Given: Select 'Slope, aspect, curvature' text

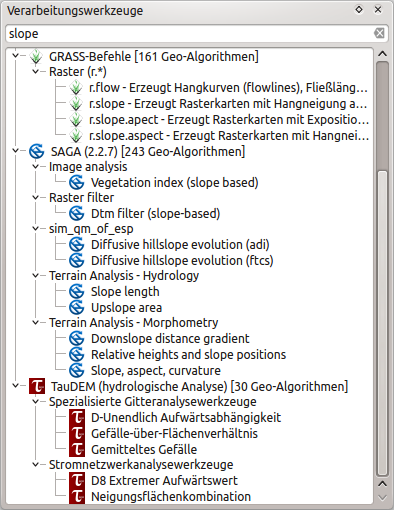Looking at the screenshot, I should tap(156, 370).
